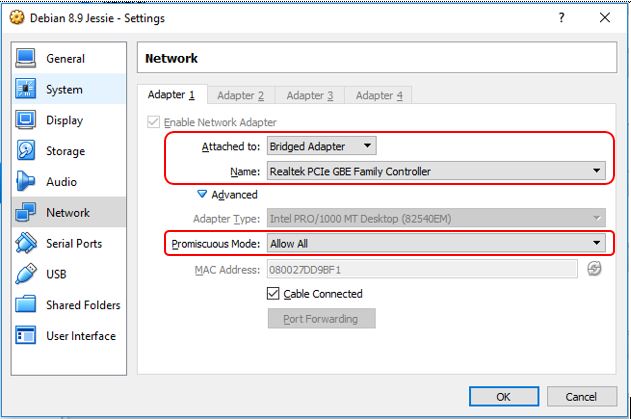Toggle the Enable Network Adapter checkbox
The height and width of the screenshot is (420, 631).
point(153,122)
